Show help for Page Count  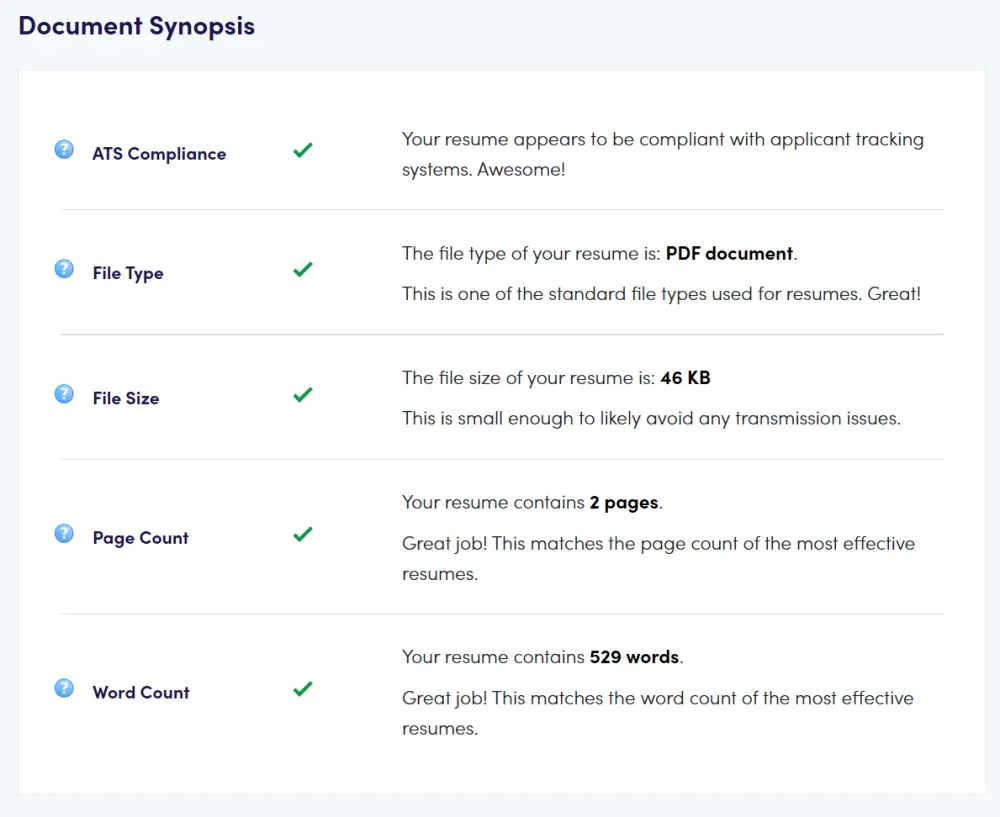tap(64, 534)
